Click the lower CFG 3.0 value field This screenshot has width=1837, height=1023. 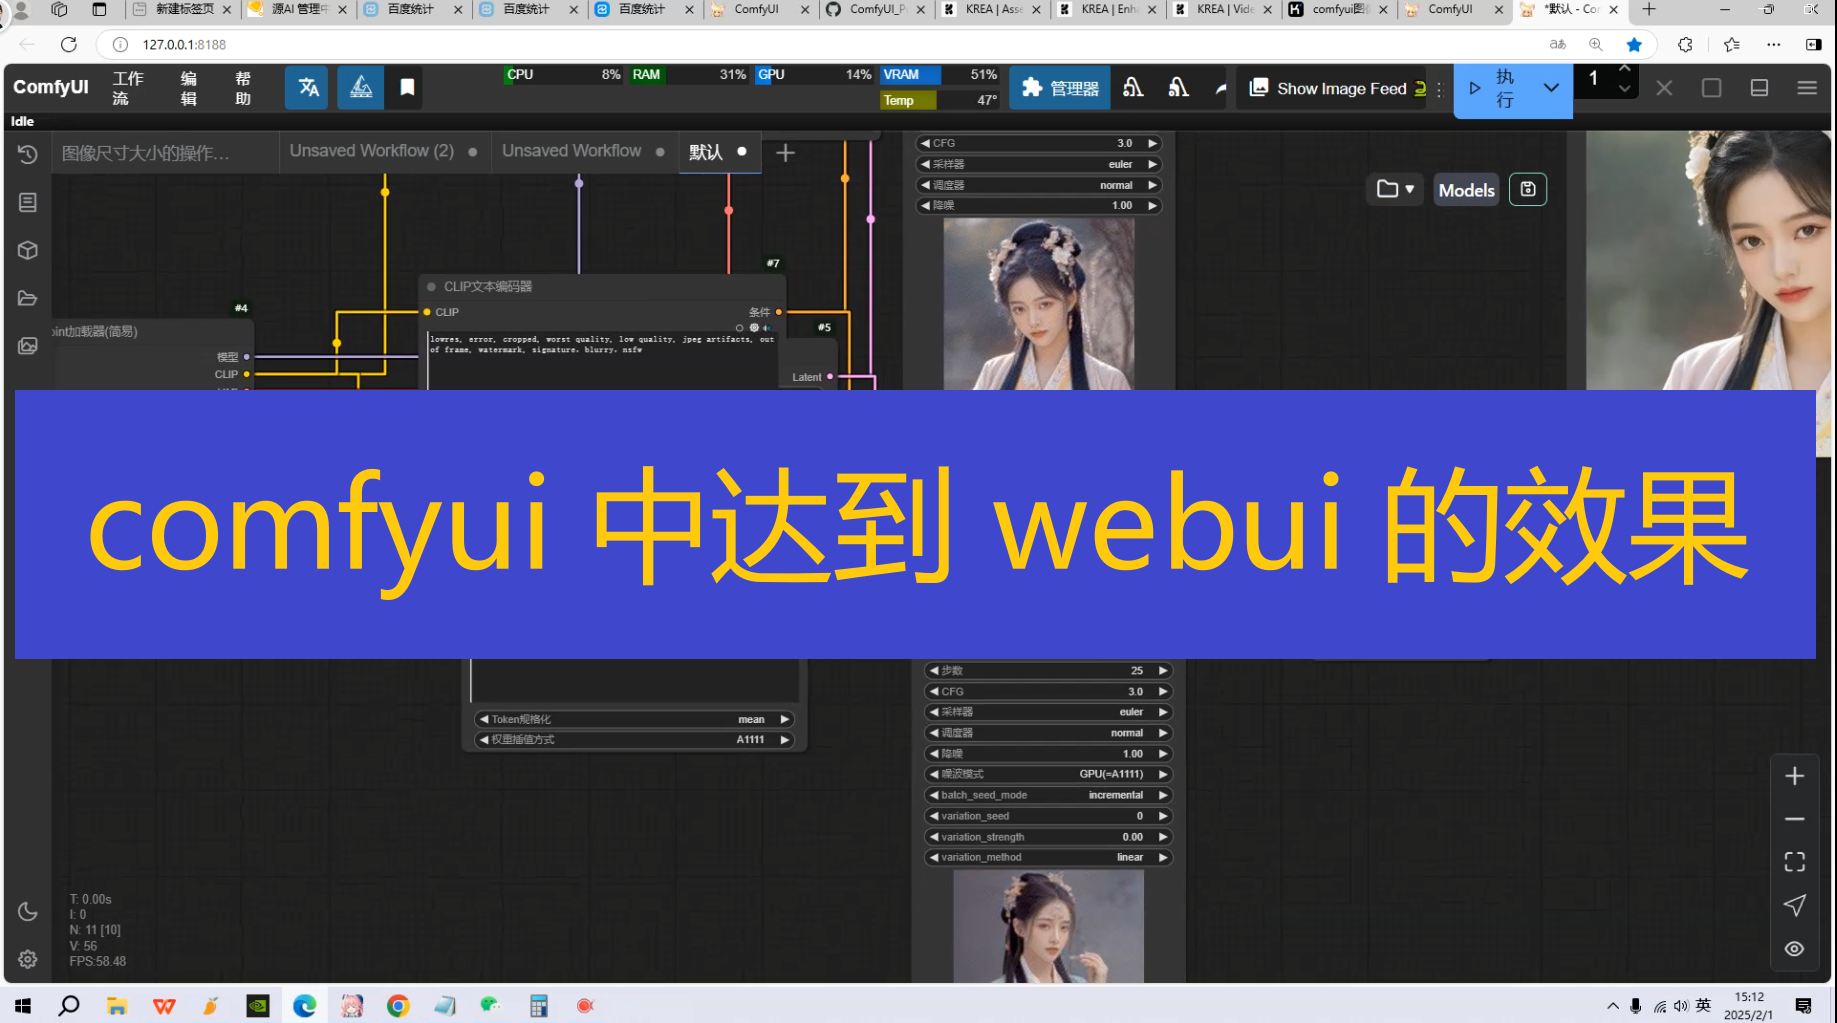point(1047,691)
